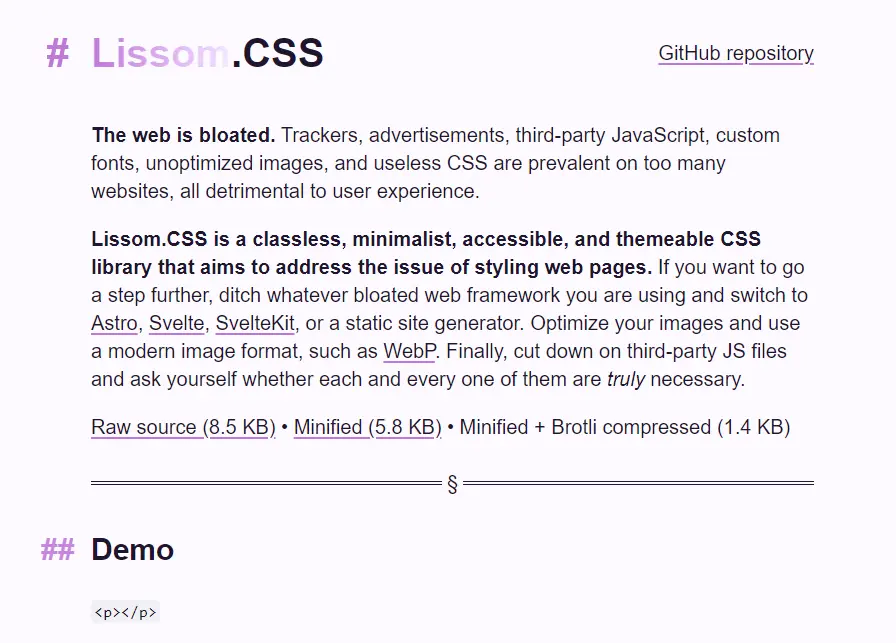Click the Demo section heading
Image resolution: width=896 pixels, height=643 pixels.
point(133,550)
